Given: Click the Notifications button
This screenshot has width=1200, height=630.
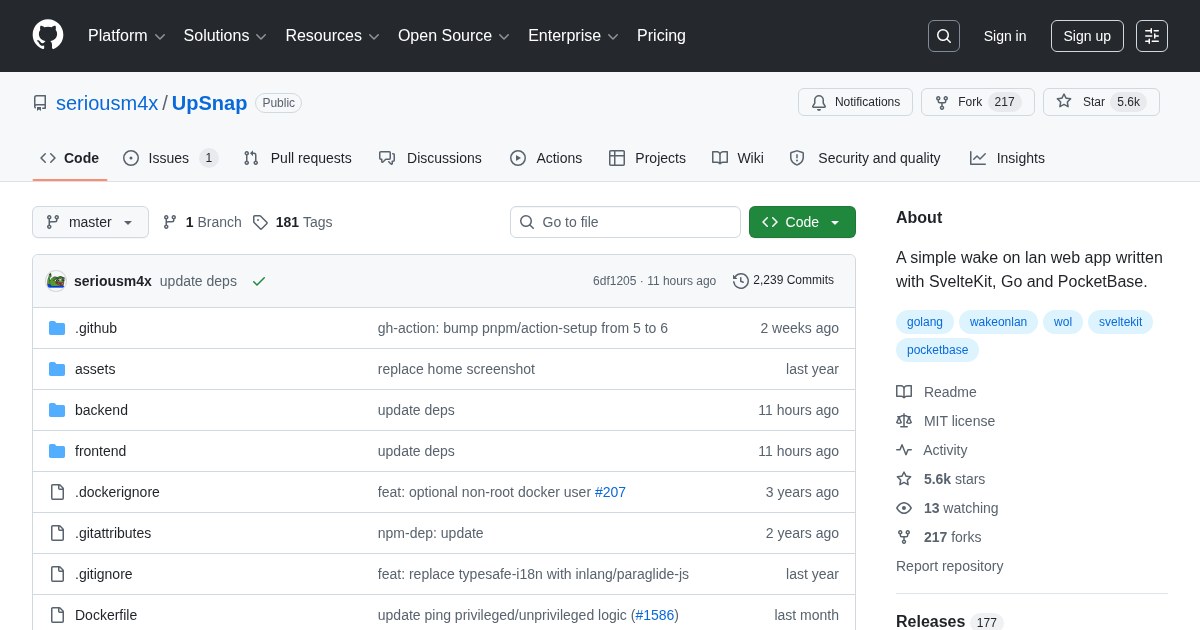Looking at the screenshot, I should click(x=855, y=102).
